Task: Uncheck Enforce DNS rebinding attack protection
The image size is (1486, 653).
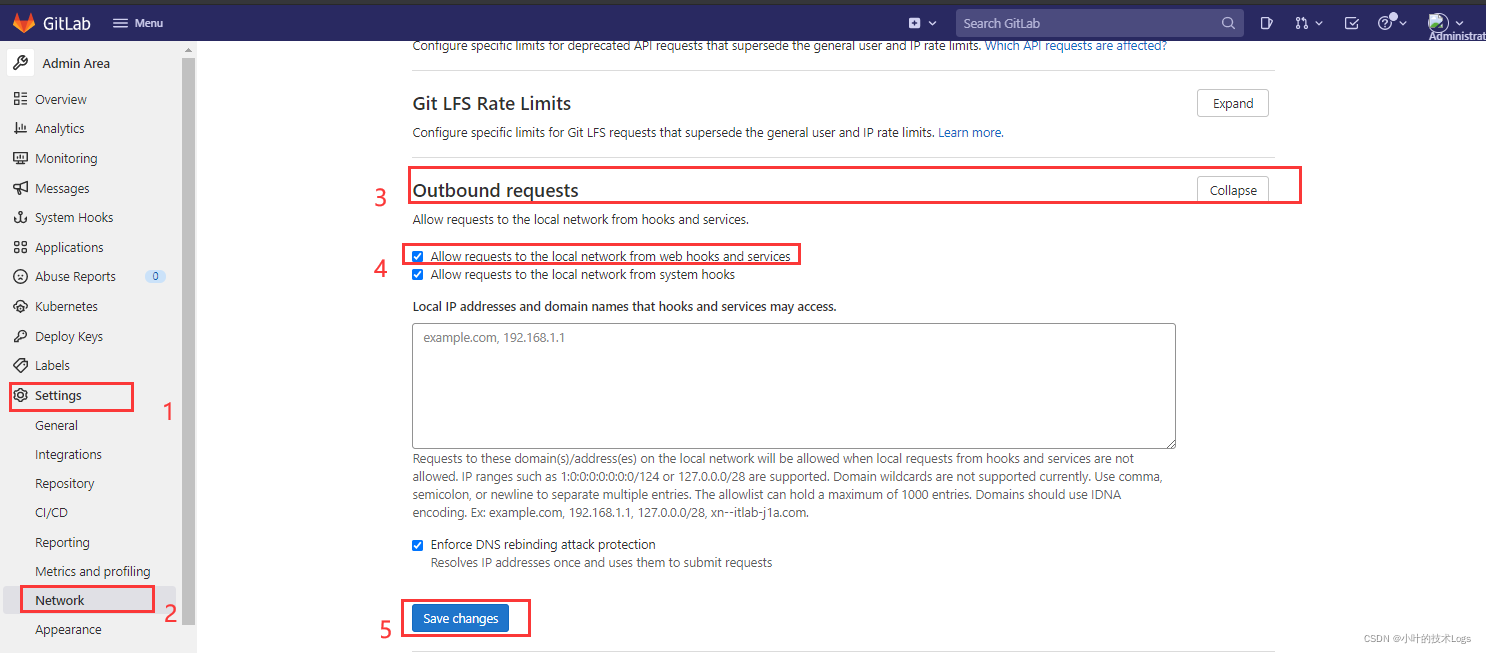Action: 418,545
